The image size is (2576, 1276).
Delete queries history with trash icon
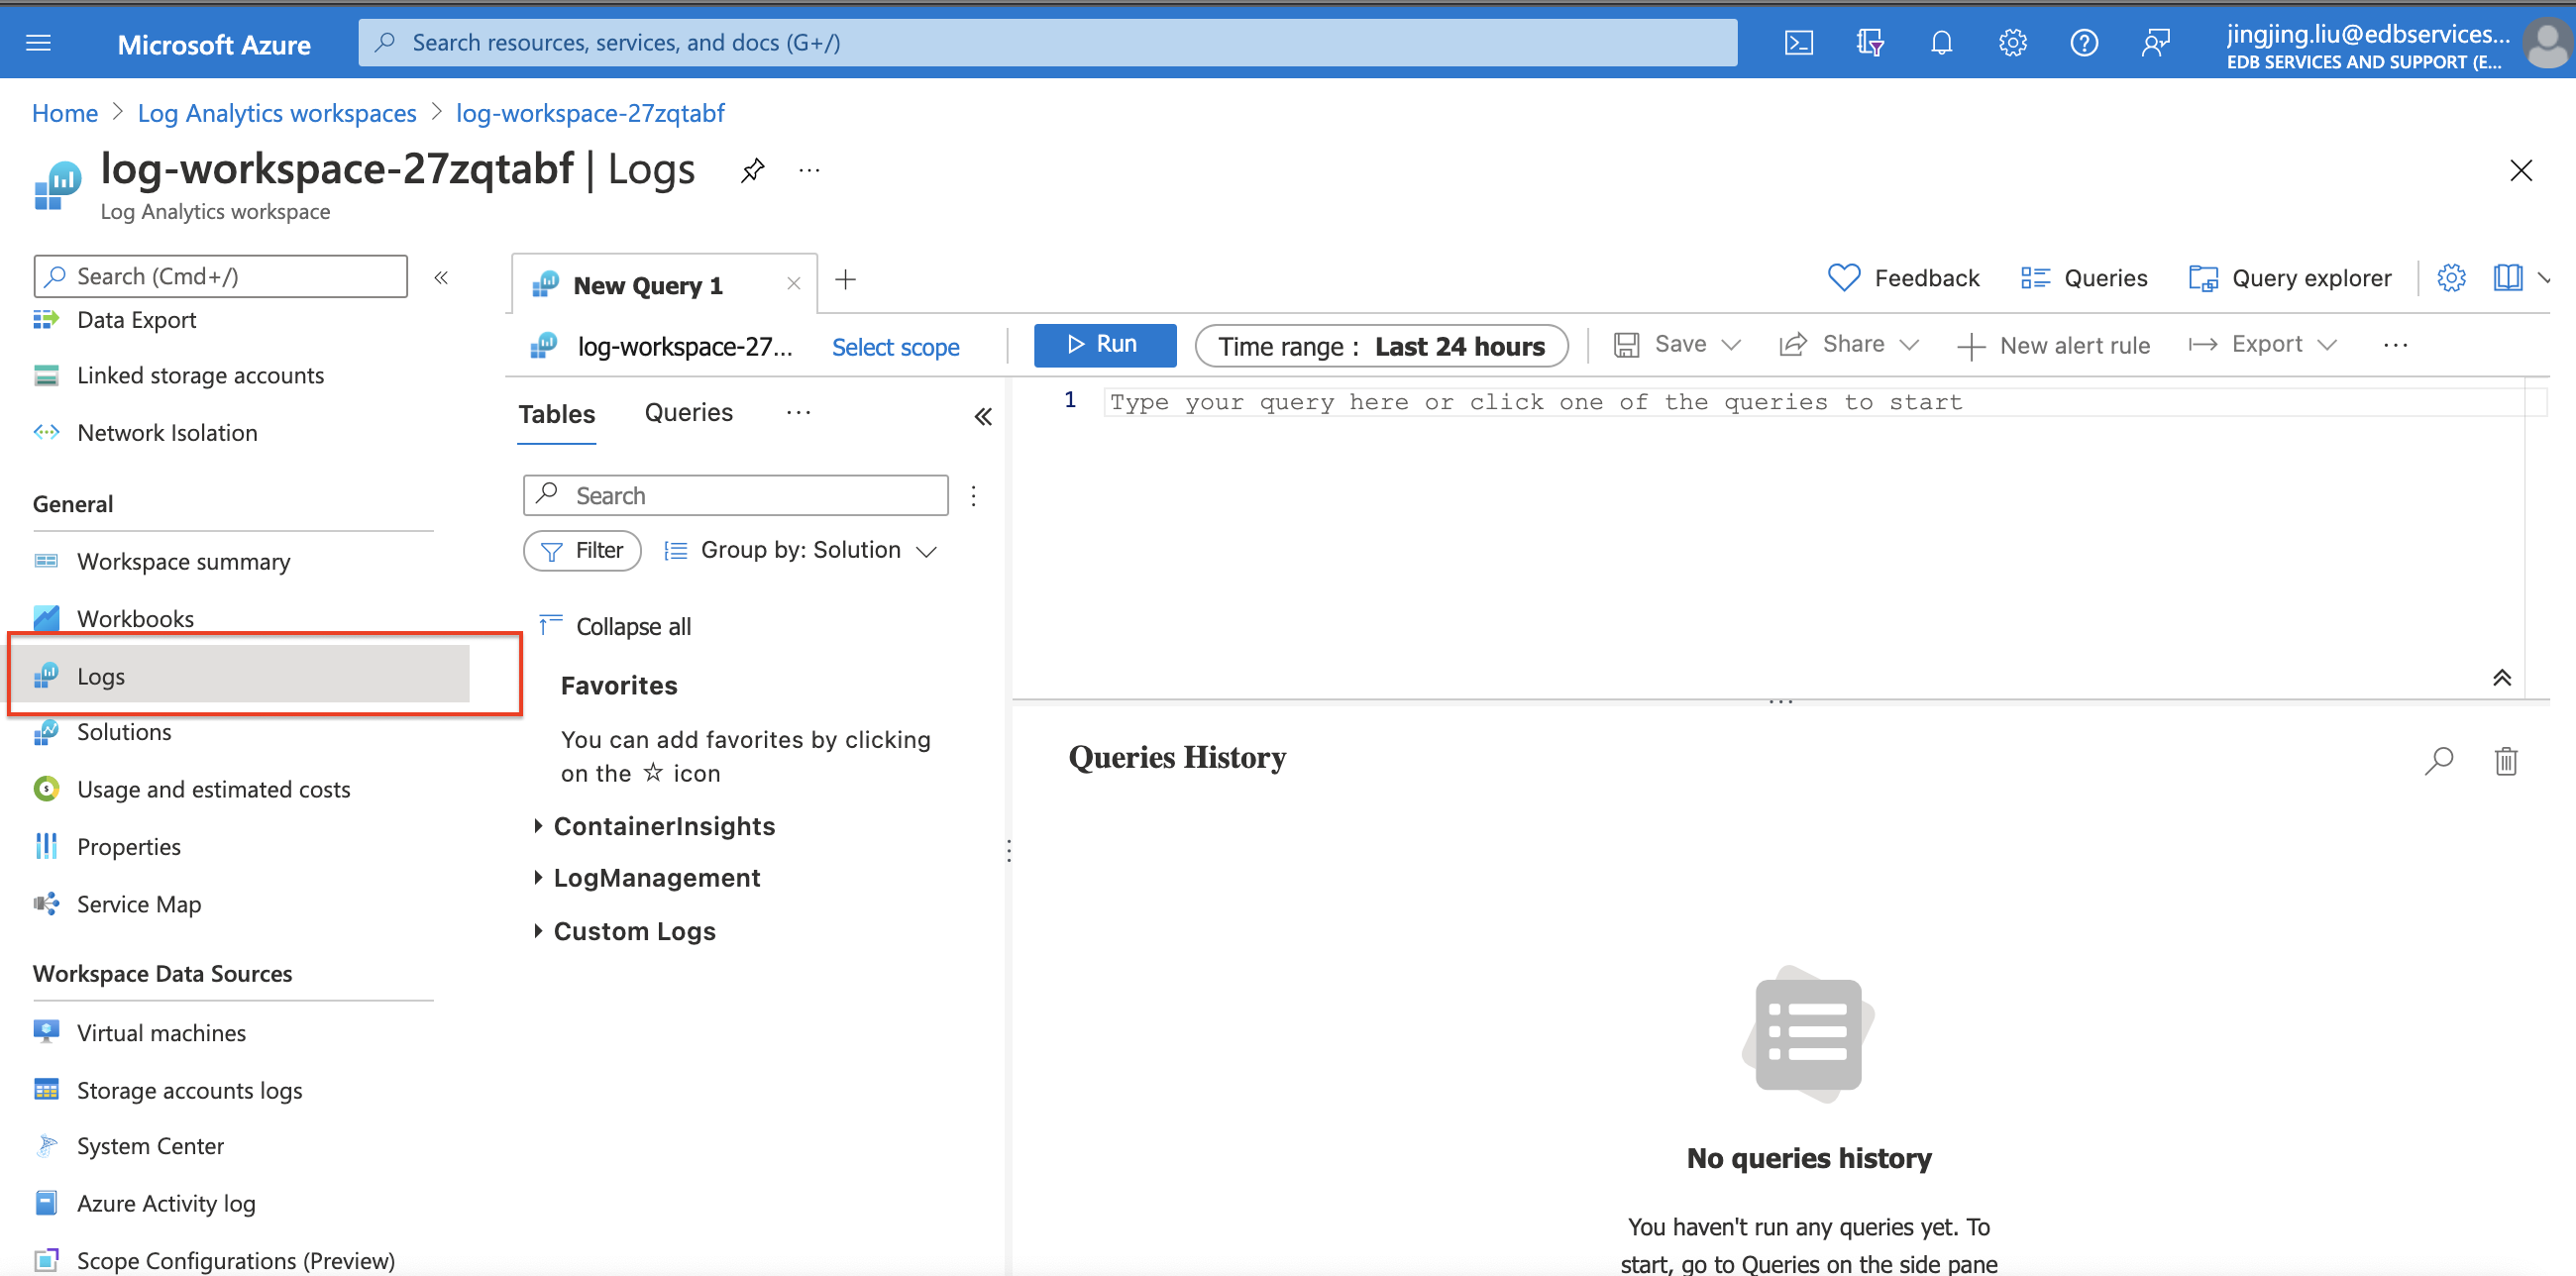(2505, 761)
